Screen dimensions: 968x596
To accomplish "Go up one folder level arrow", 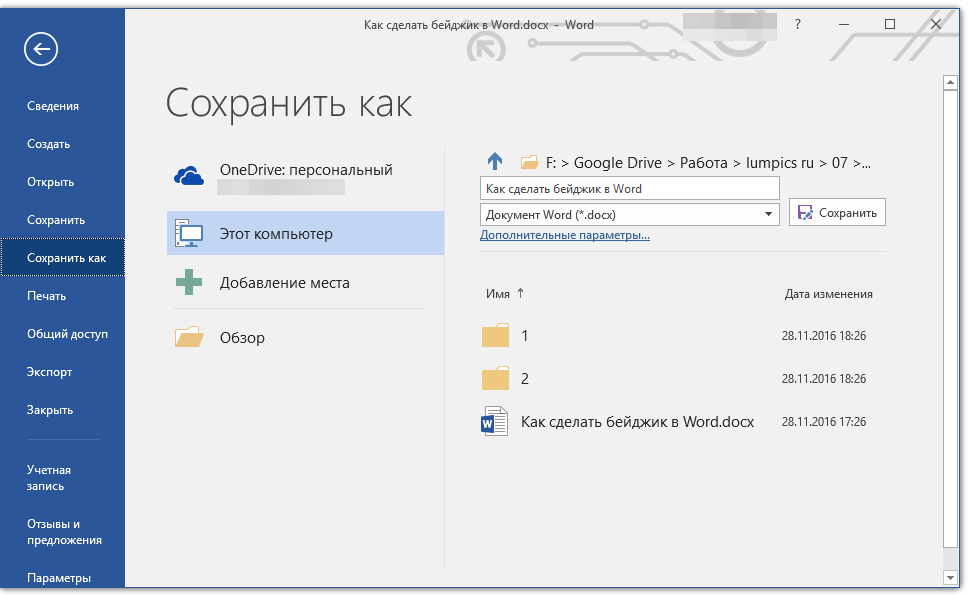I will 495,161.
